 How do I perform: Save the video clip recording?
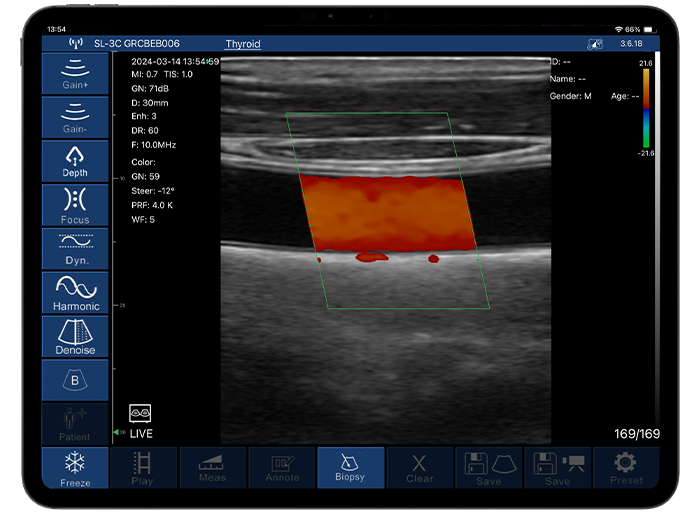coord(558,468)
